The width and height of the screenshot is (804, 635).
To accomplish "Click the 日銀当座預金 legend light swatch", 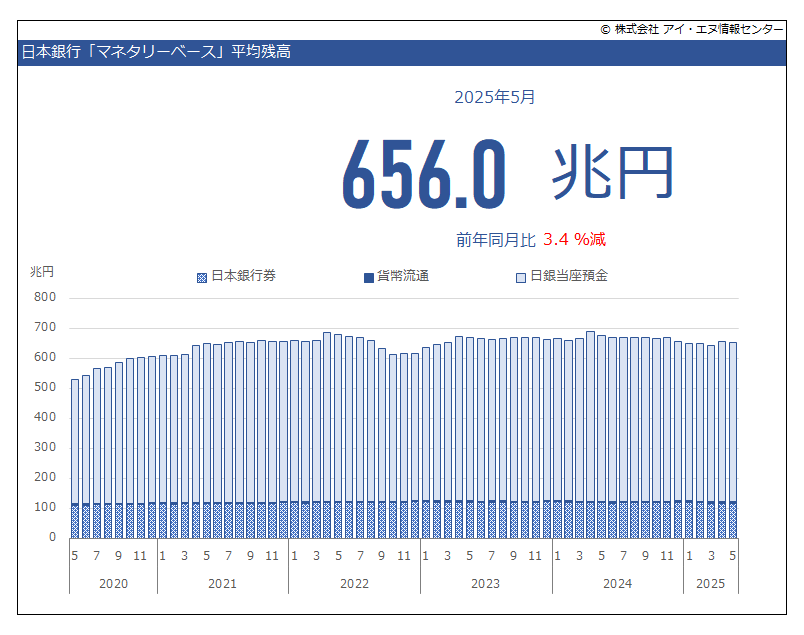I will coord(521,278).
